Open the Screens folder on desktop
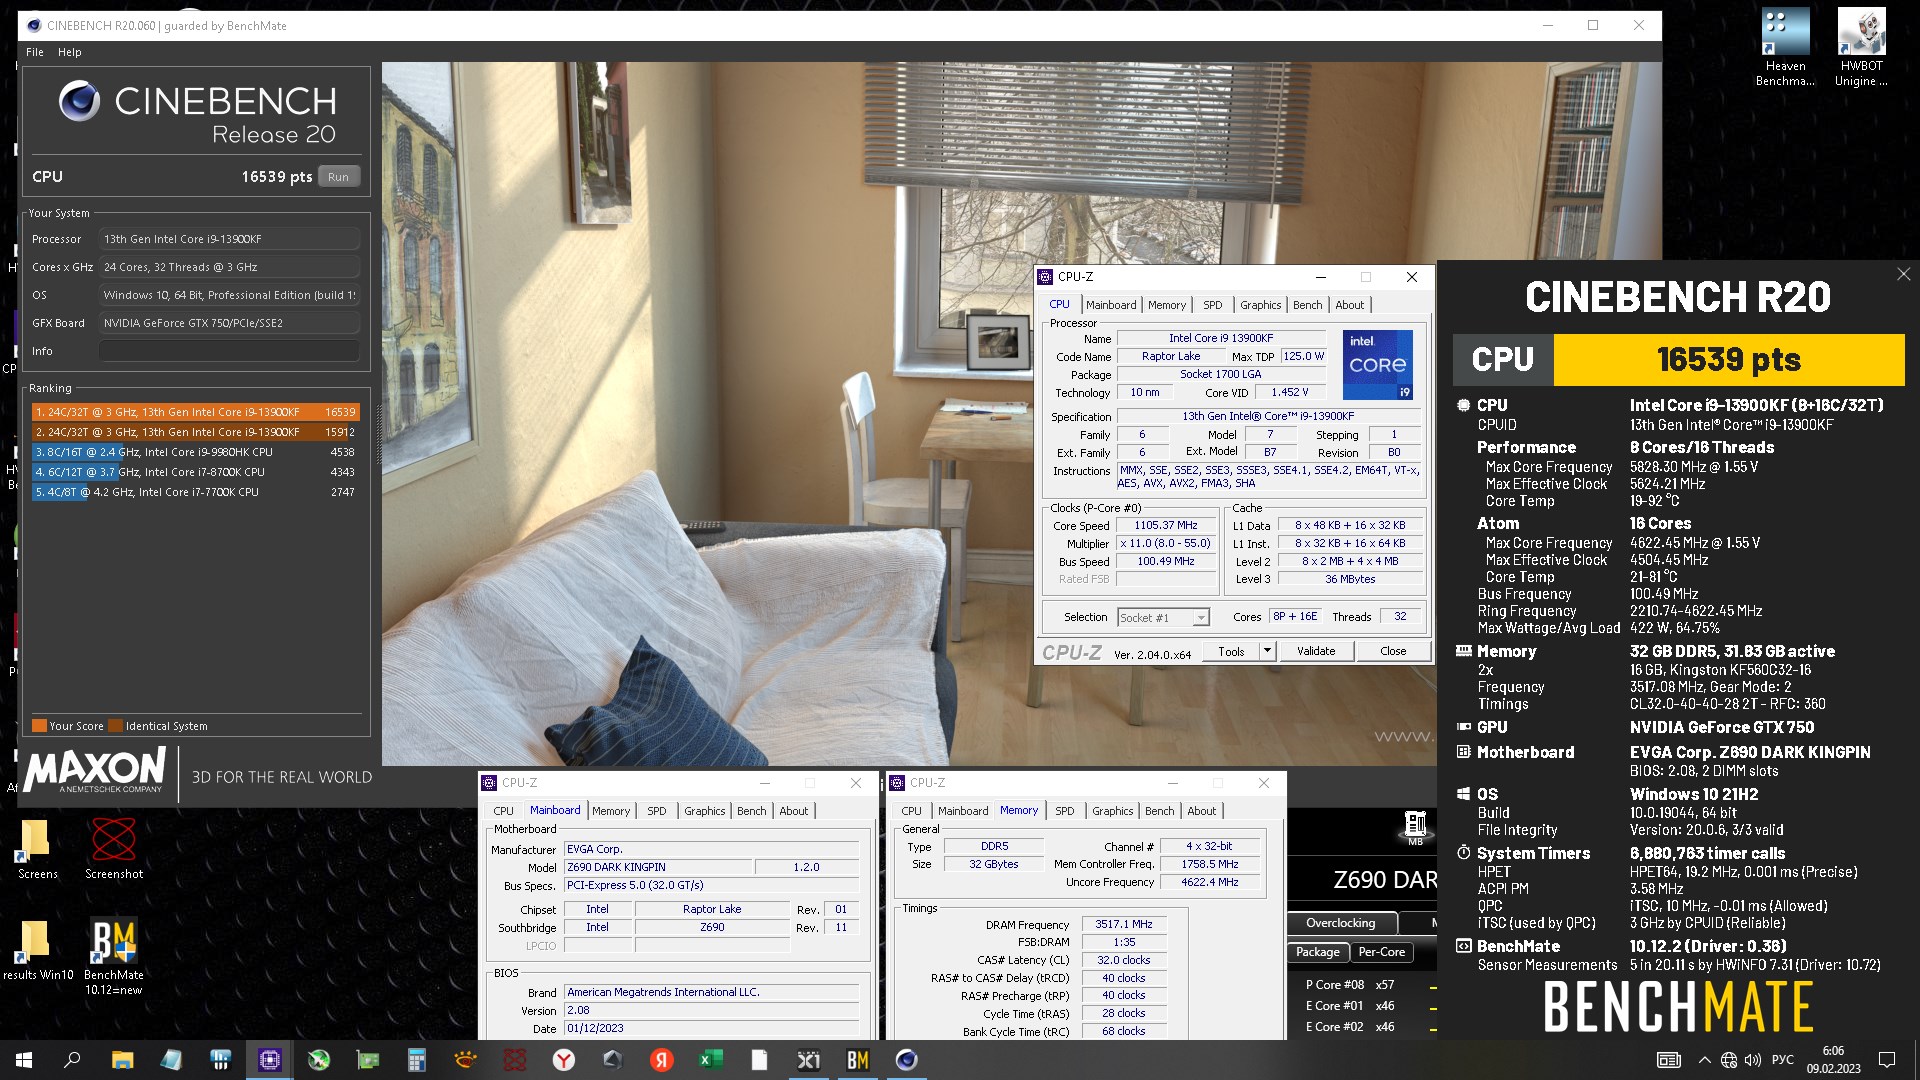The image size is (1920, 1080). tap(37, 849)
